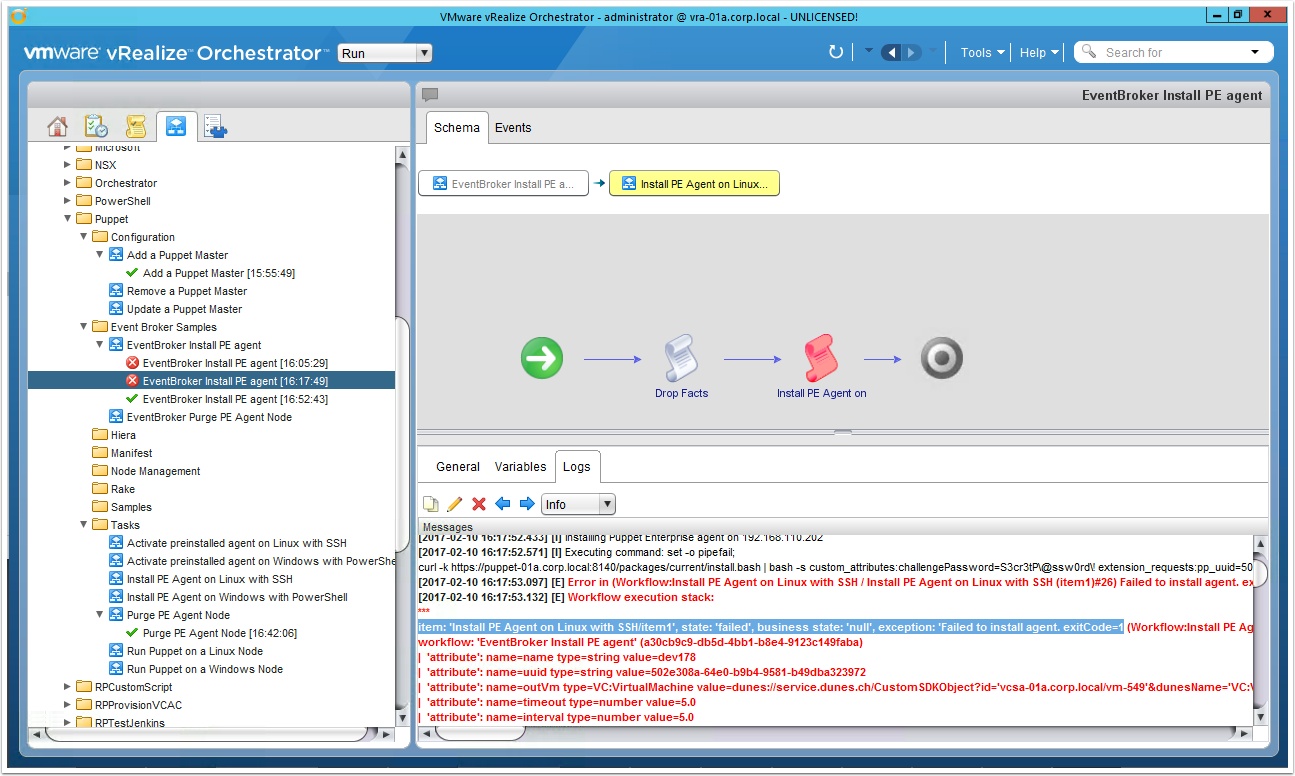Expand the Orchestrator folder

(x=68, y=183)
